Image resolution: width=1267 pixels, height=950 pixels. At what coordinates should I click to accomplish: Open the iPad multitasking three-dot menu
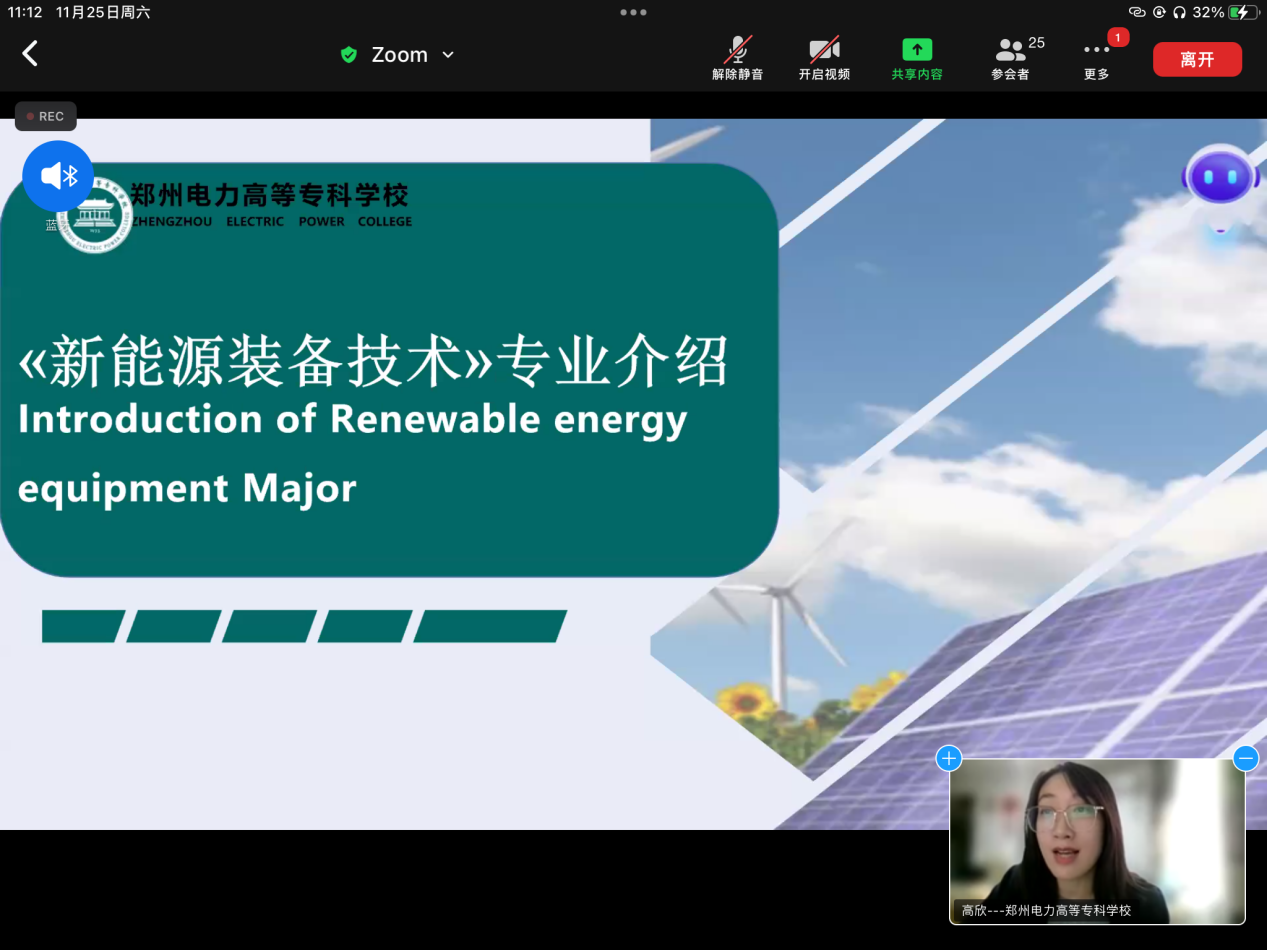pyautogui.click(x=633, y=12)
